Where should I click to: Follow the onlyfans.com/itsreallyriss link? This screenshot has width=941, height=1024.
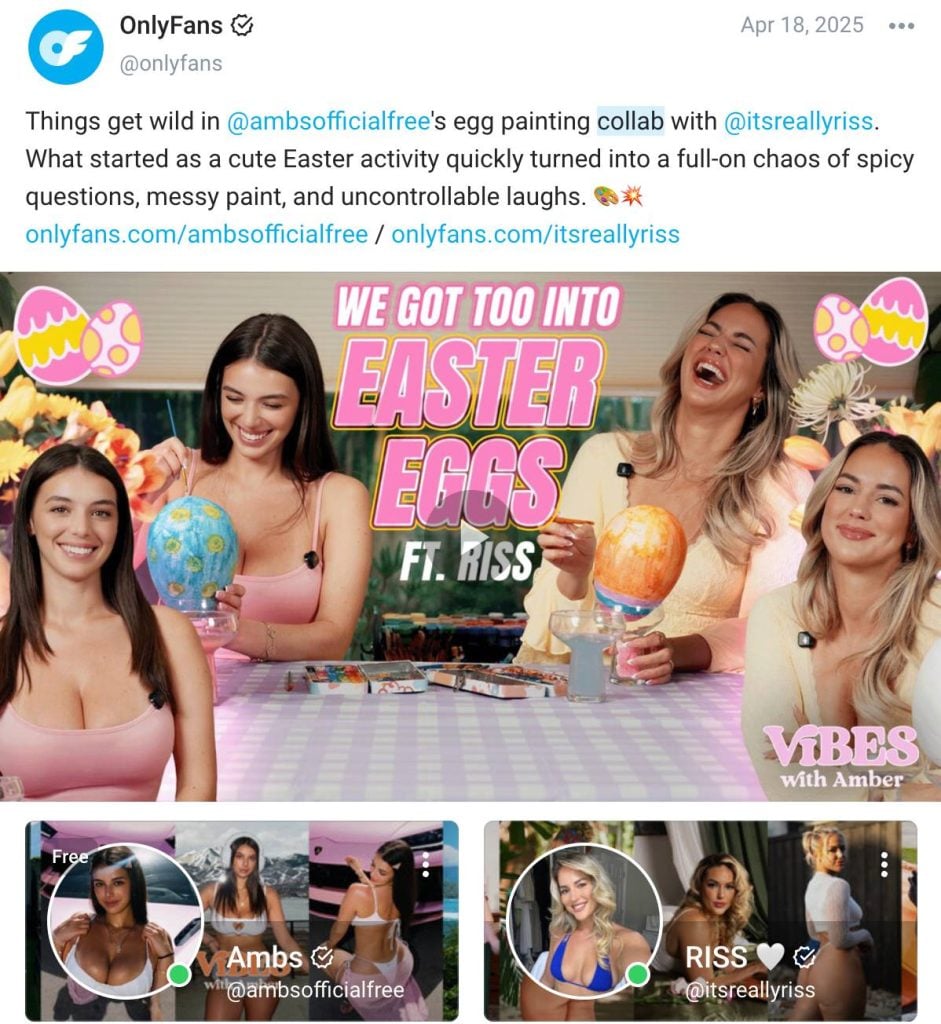(x=535, y=234)
